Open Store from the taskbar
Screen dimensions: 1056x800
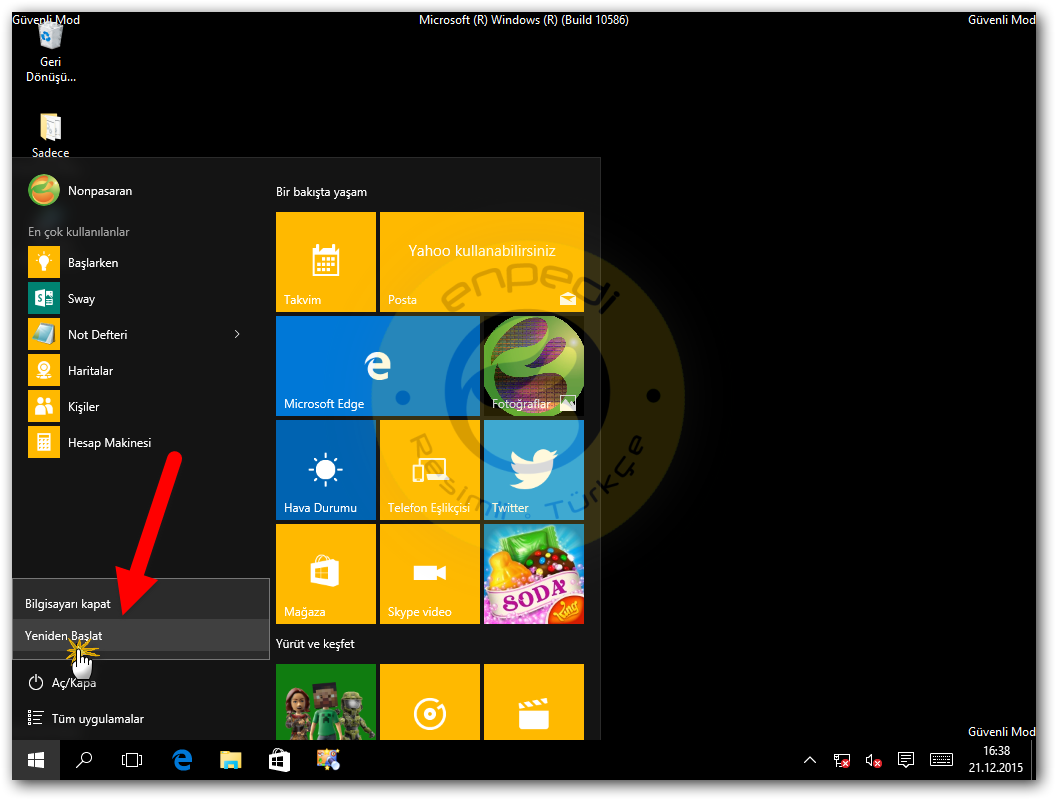(279, 760)
